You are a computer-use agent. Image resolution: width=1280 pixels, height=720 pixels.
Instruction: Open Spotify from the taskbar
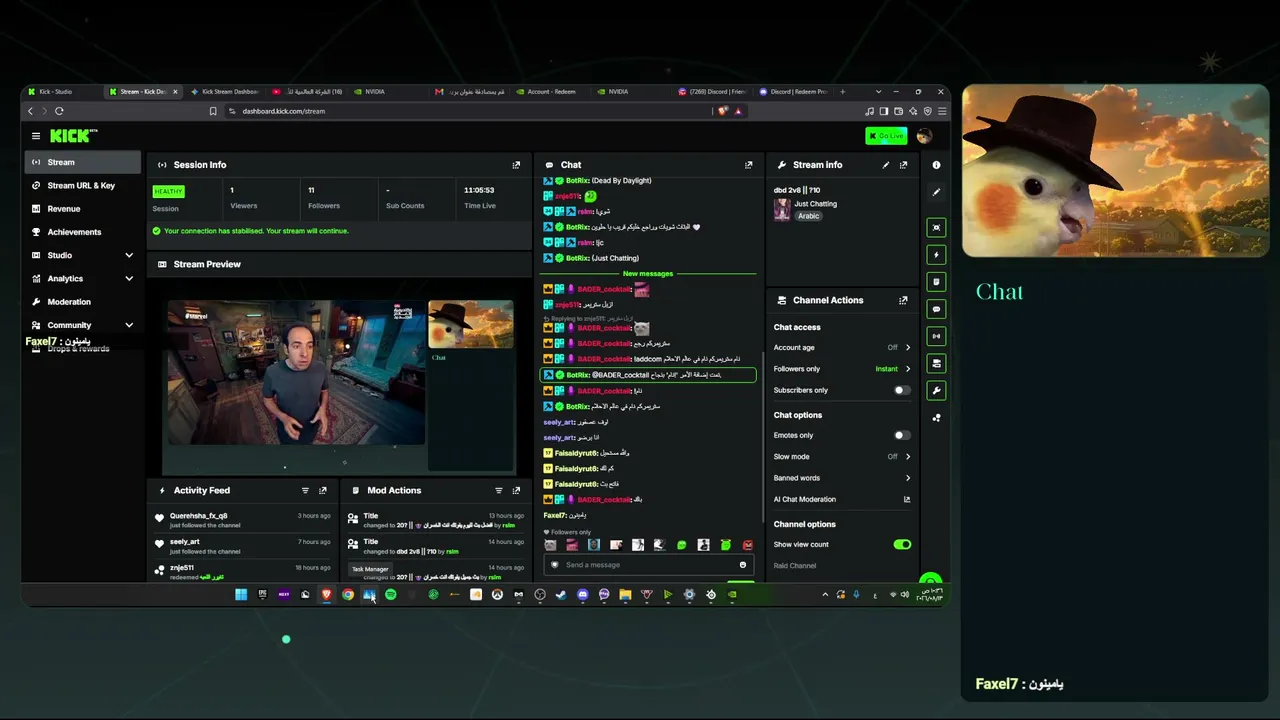(x=390, y=595)
